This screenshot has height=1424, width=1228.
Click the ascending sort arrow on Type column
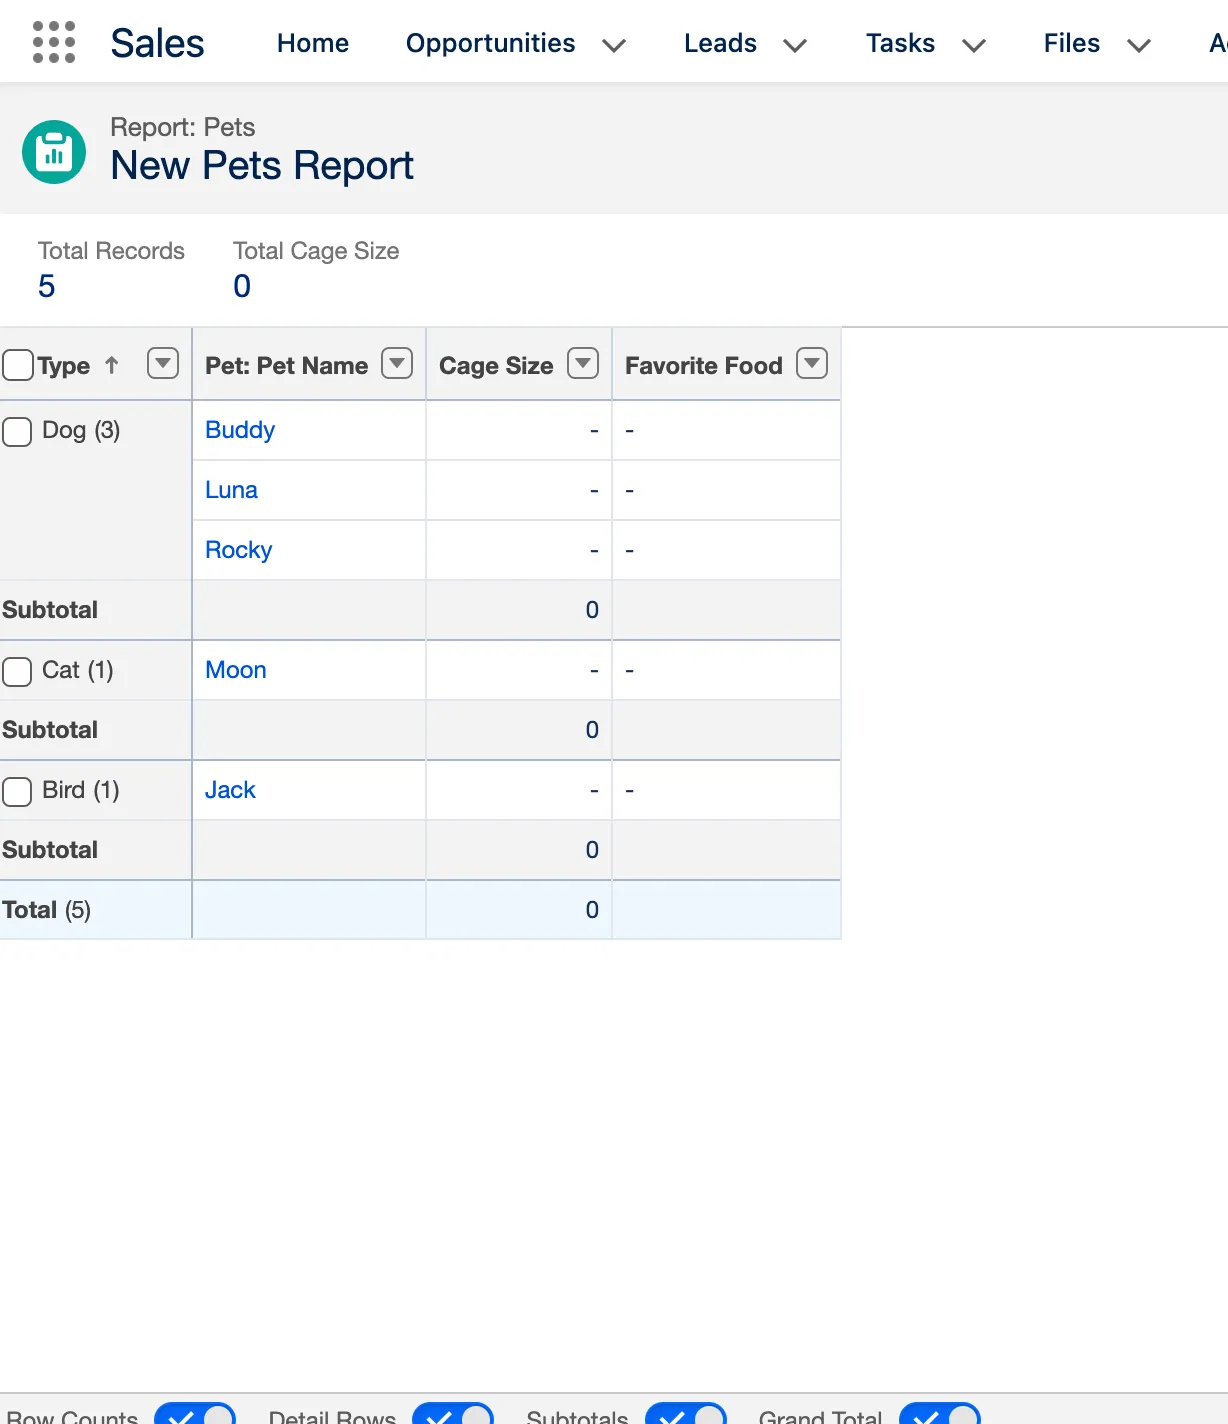112,365
